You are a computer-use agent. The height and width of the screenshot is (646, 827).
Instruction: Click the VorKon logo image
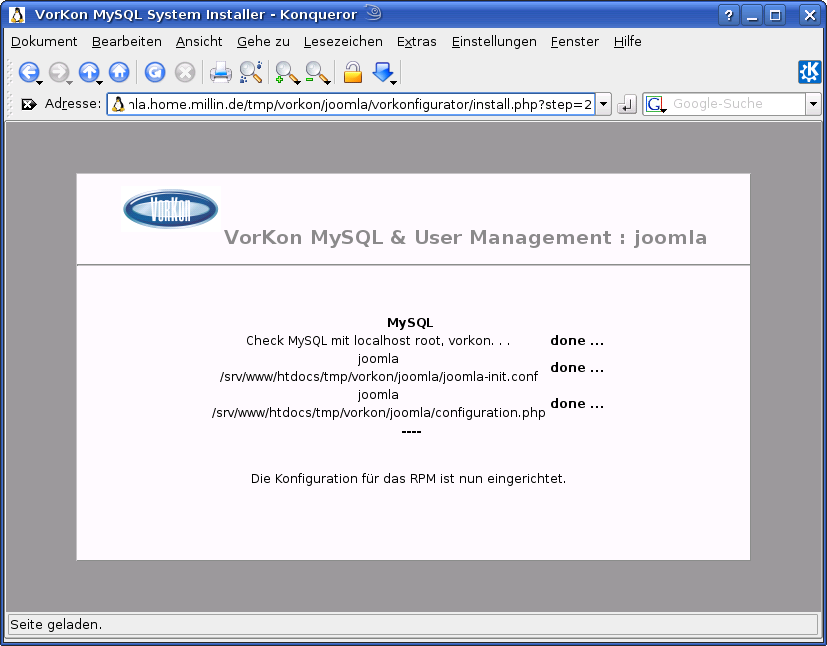point(170,209)
